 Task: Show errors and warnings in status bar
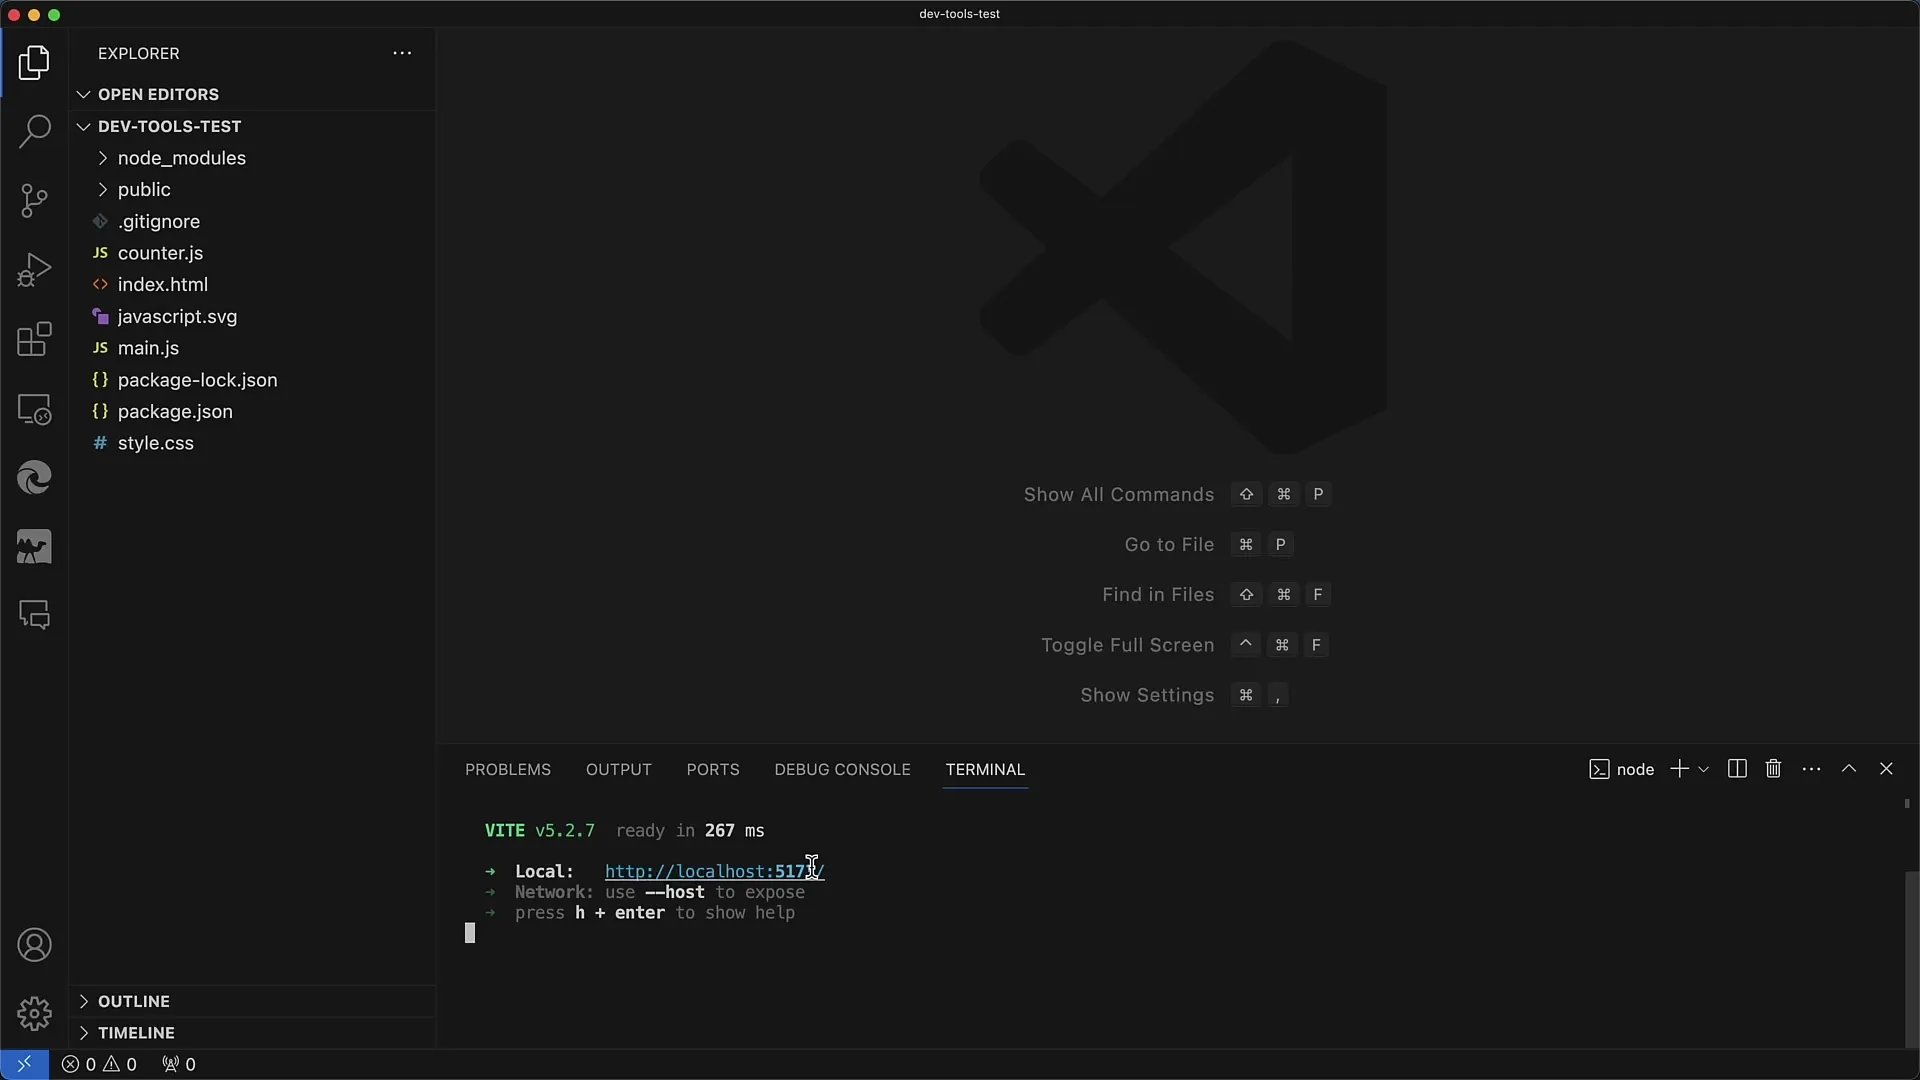click(99, 1064)
